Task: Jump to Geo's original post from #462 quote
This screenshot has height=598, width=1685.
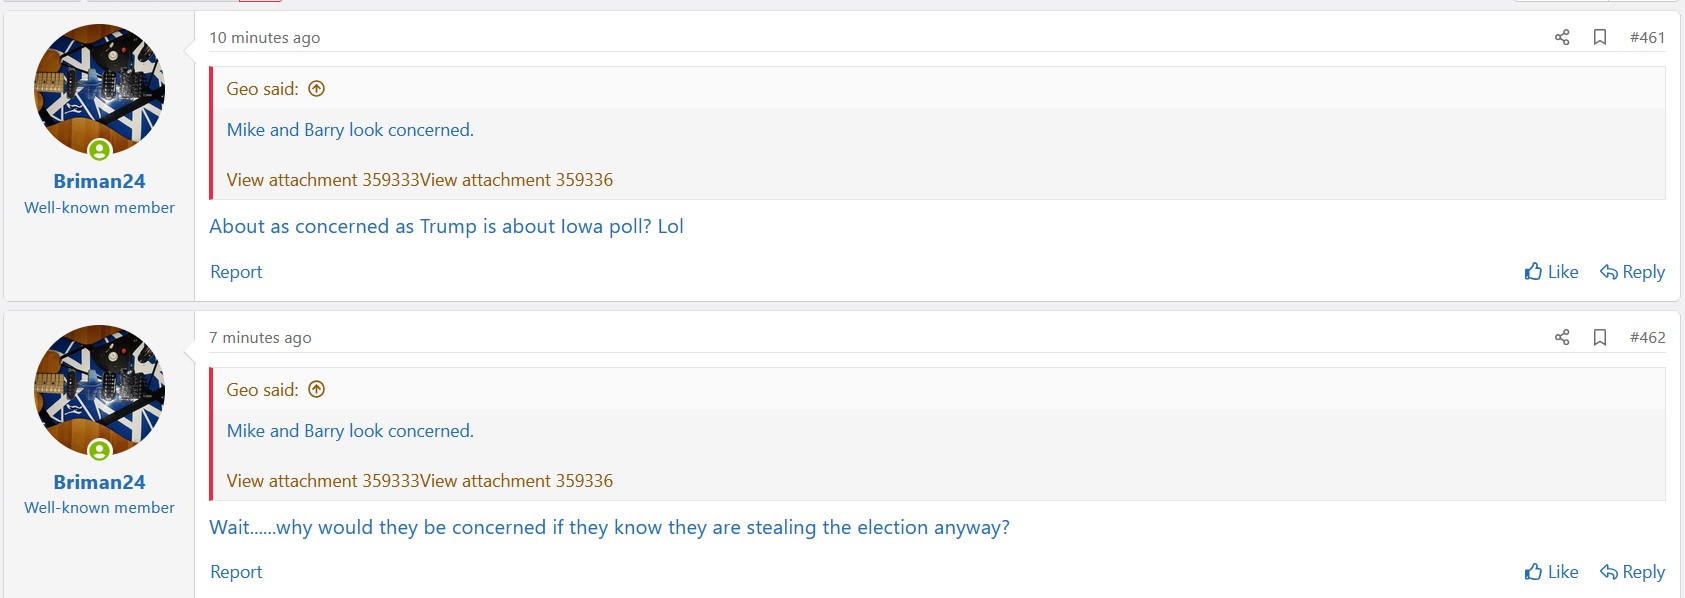Action: coord(317,389)
